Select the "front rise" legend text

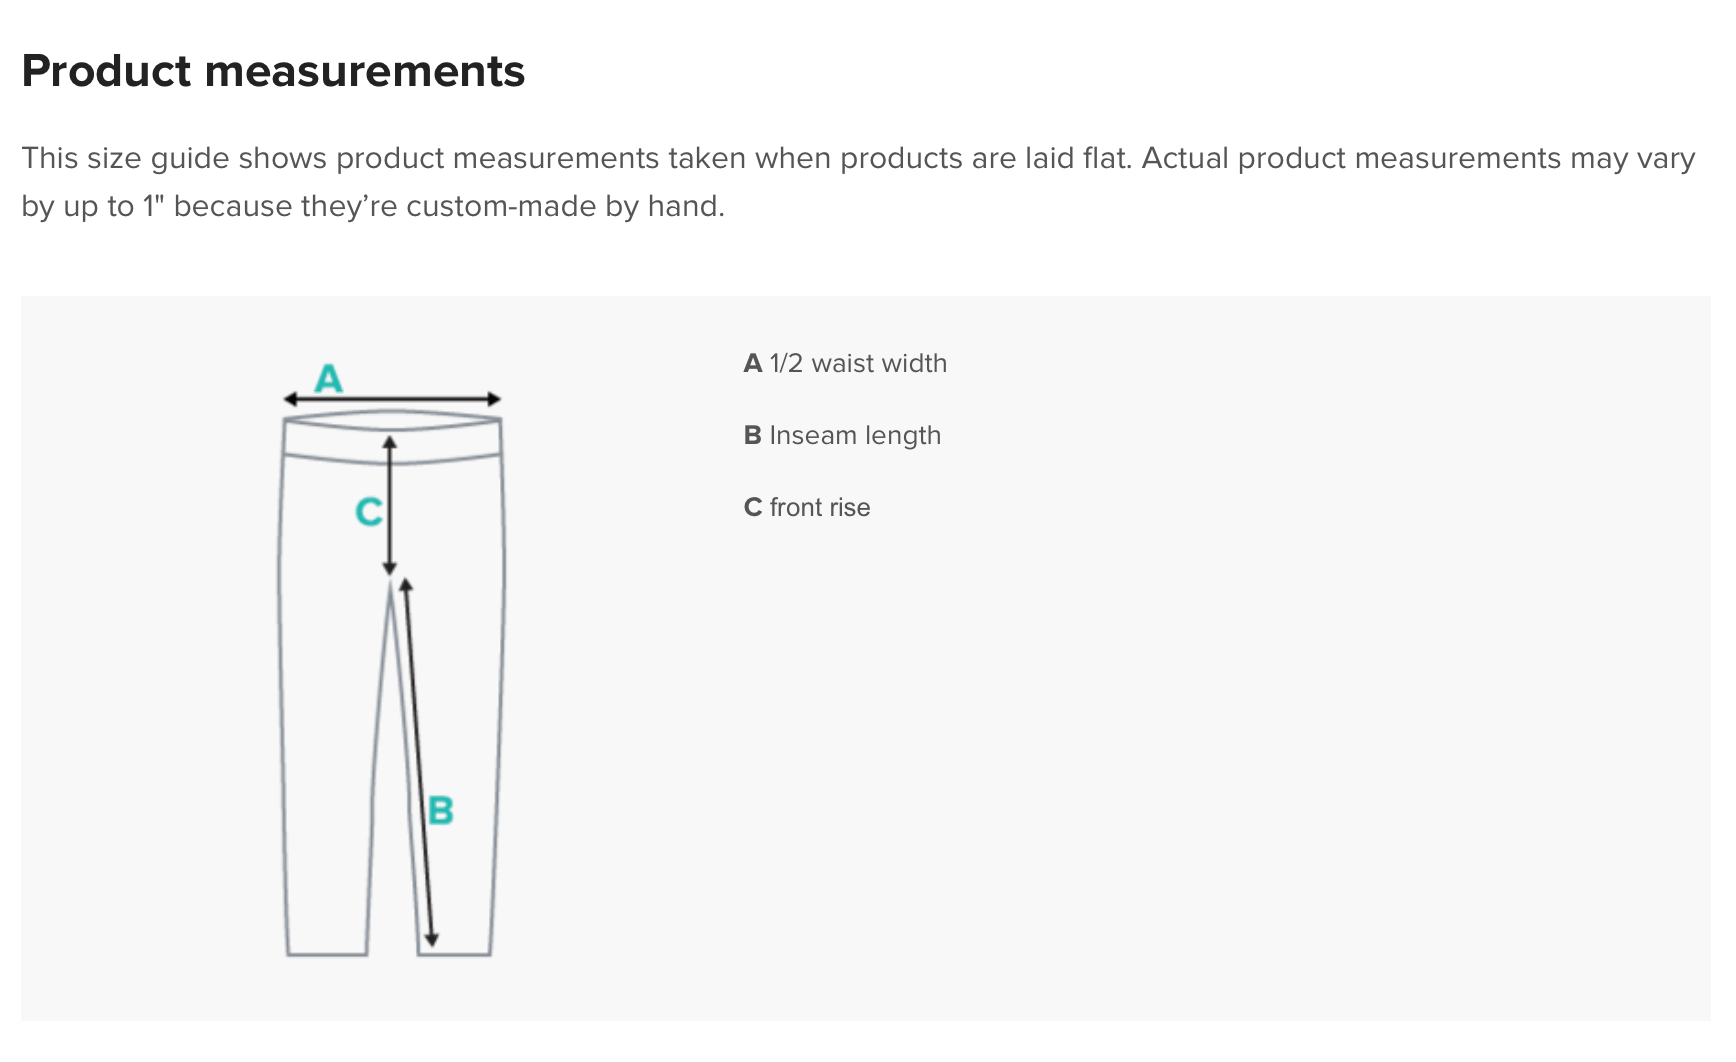point(820,507)
